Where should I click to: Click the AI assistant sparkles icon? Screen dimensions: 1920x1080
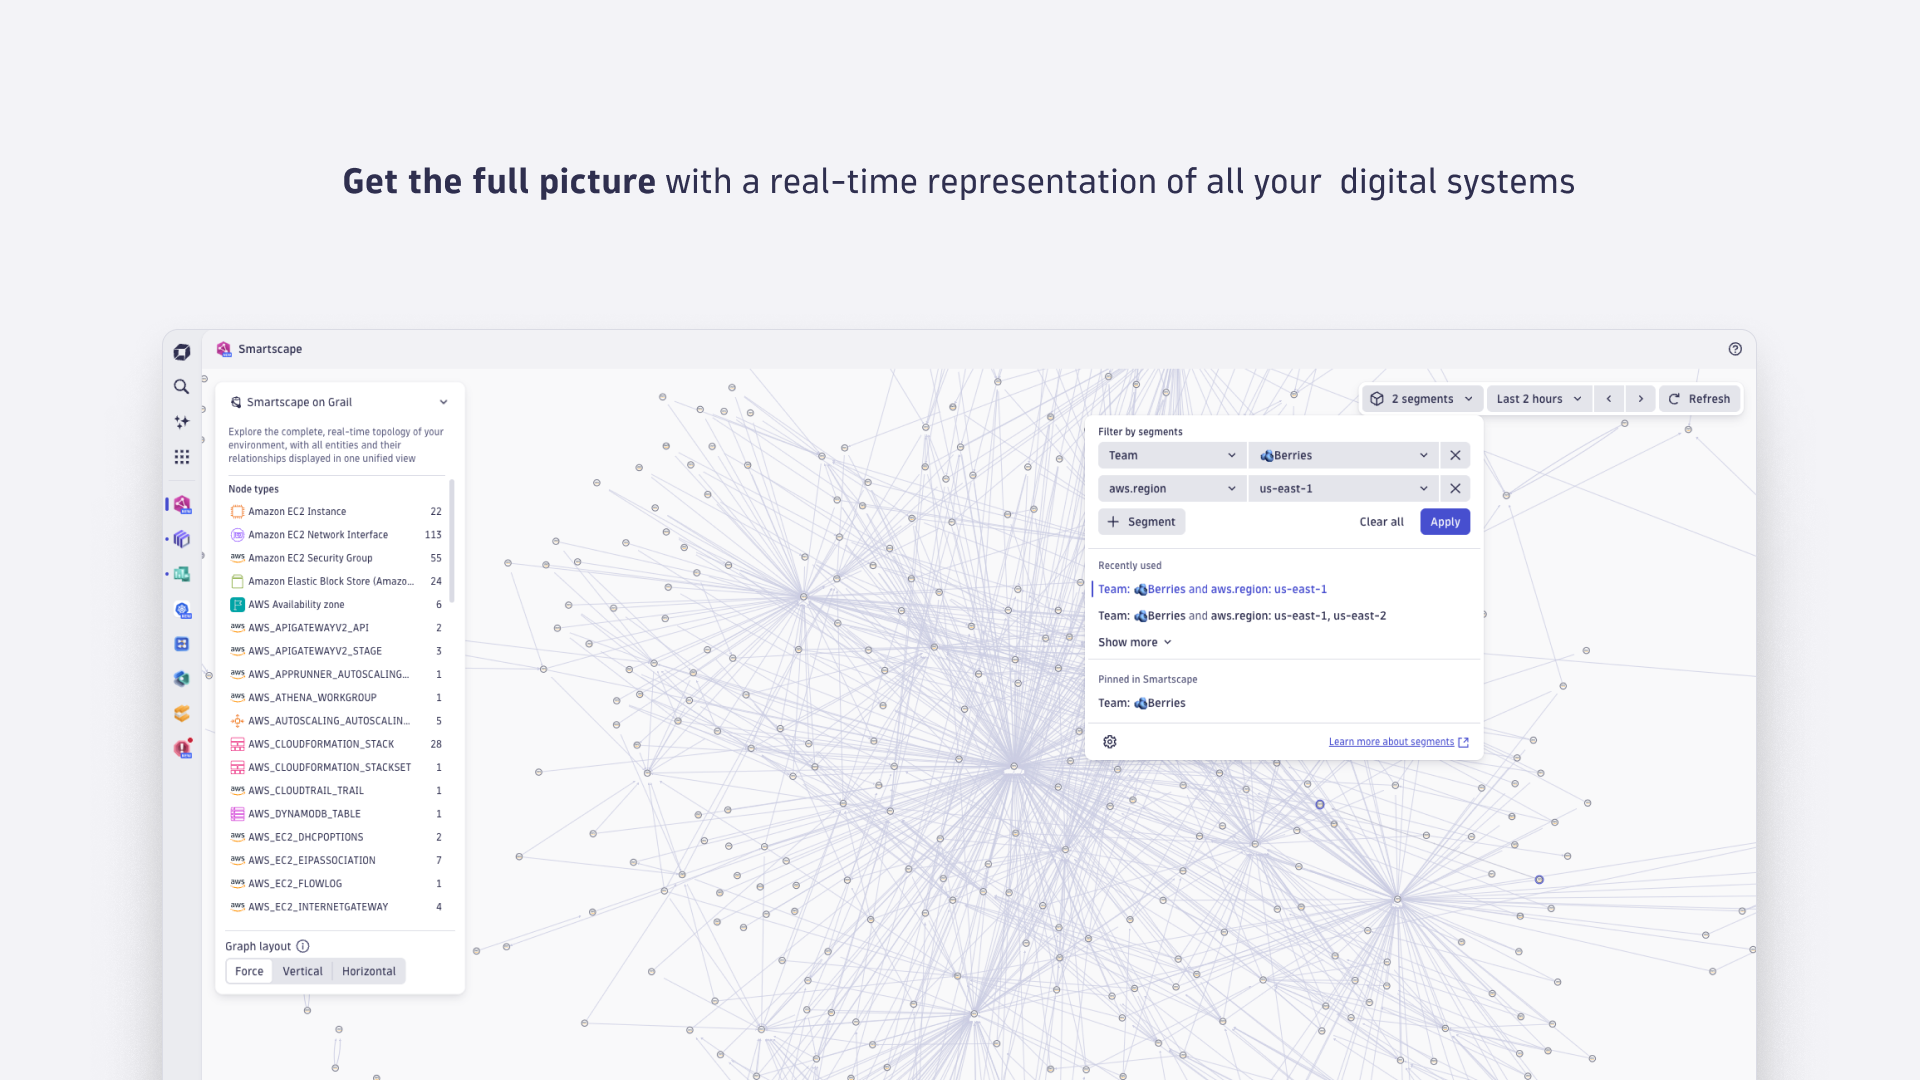[x=181, y=421]
